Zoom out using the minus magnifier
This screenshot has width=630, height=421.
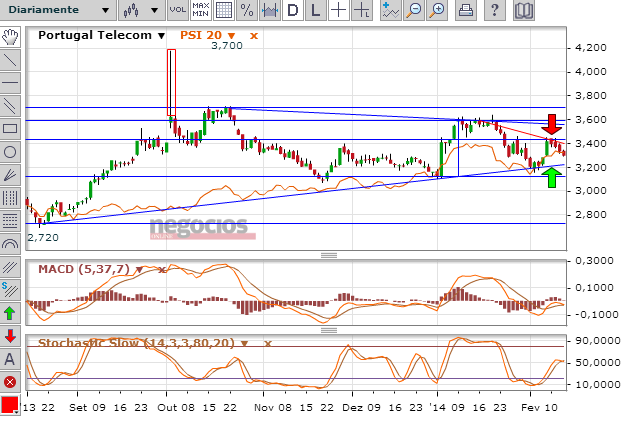coord(414,10)
